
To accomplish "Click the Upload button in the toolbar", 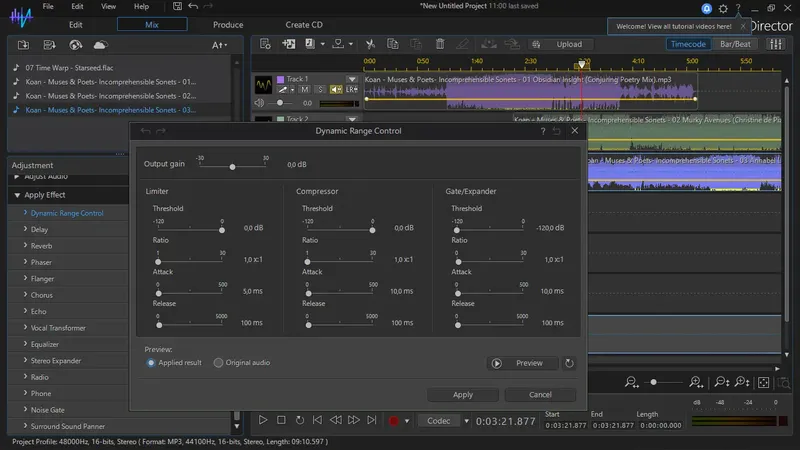I will click(568, 44).
